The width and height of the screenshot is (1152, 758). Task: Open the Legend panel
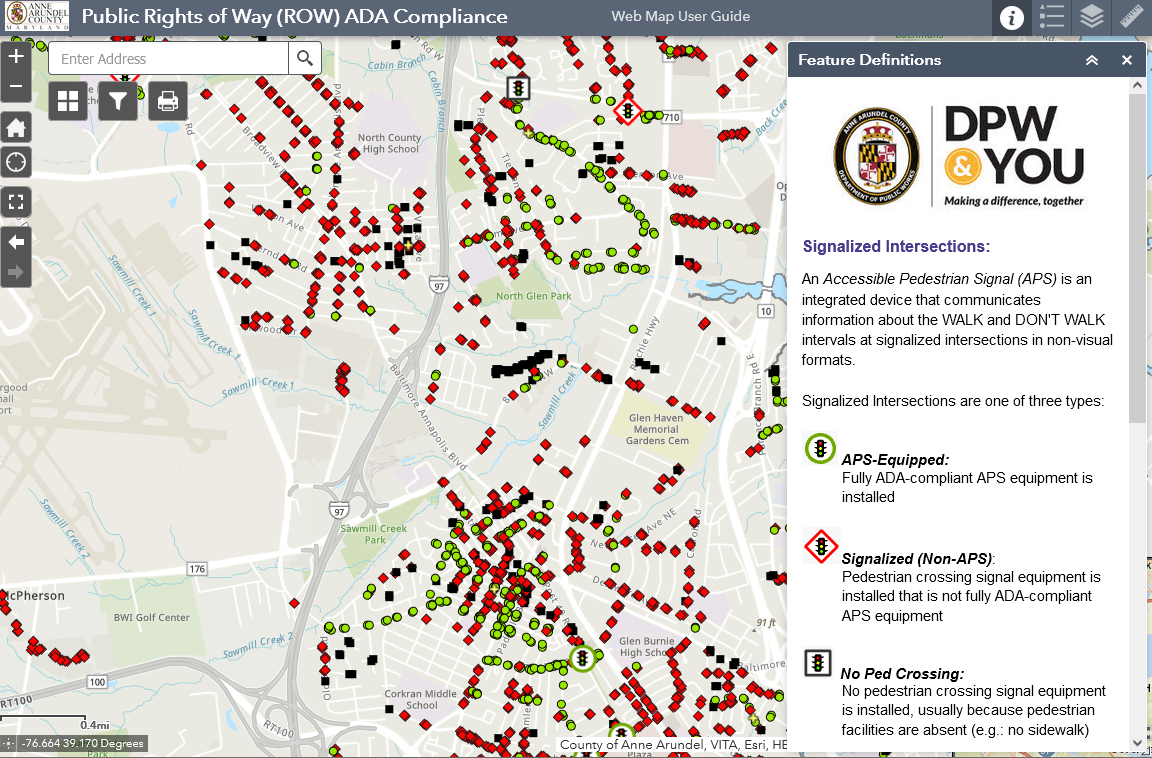1051,17
